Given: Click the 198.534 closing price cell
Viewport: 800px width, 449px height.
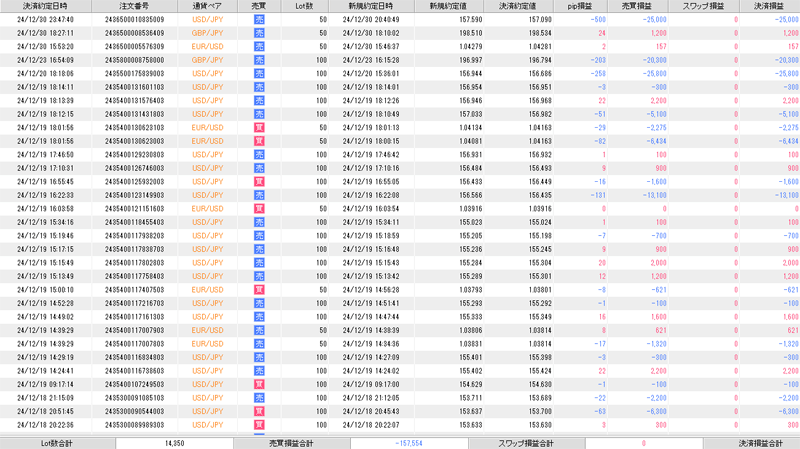Looking at the screenshot, I should coord(540,33).
